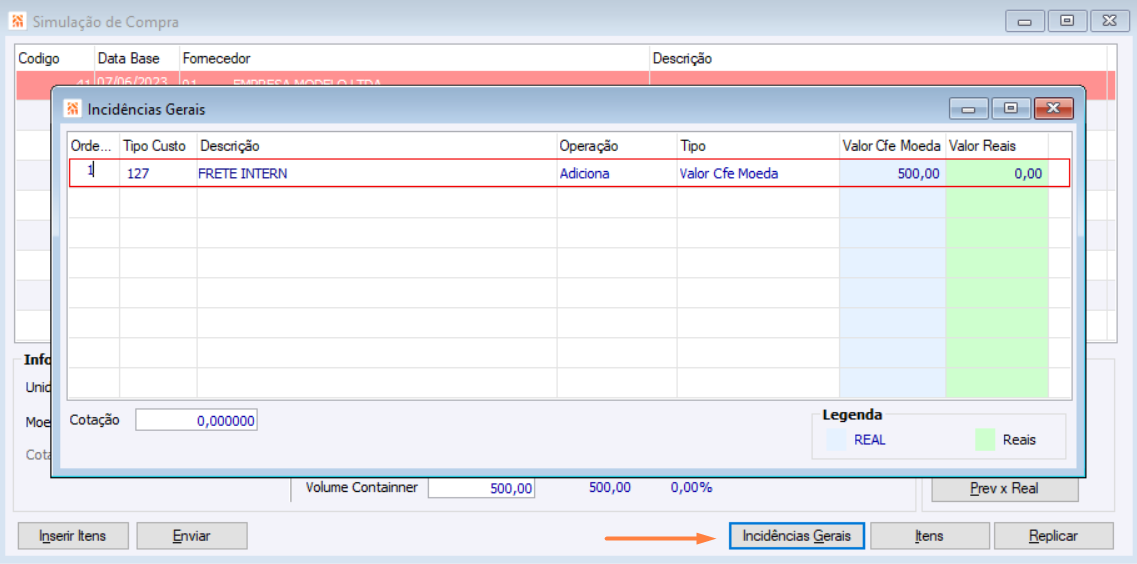The height and width of the screenshot is (564, 1137).
Task: Close the Simulação de Compra window
Action: 1110,21
